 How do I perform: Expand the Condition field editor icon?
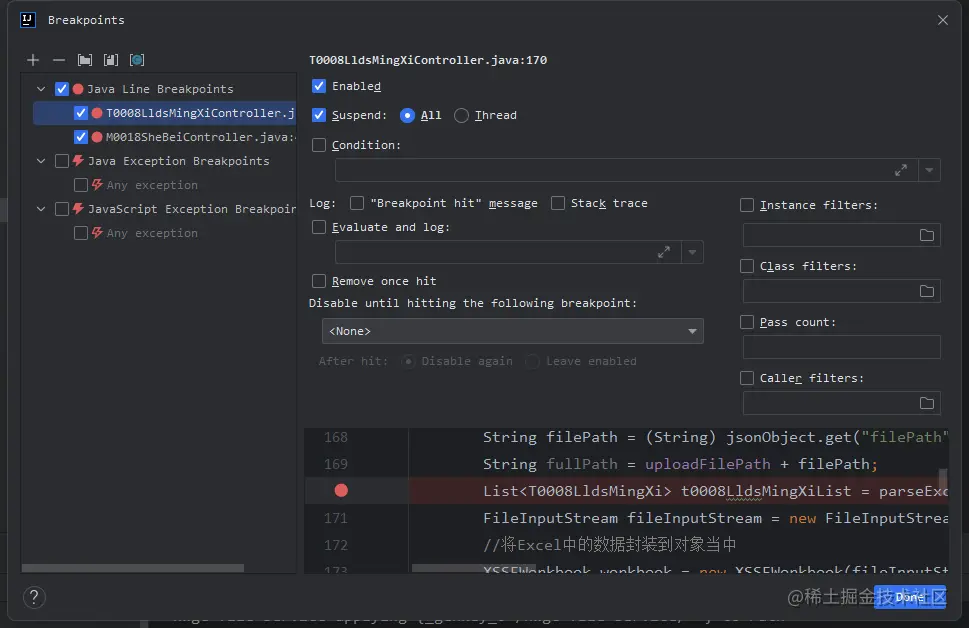point(901,171)
